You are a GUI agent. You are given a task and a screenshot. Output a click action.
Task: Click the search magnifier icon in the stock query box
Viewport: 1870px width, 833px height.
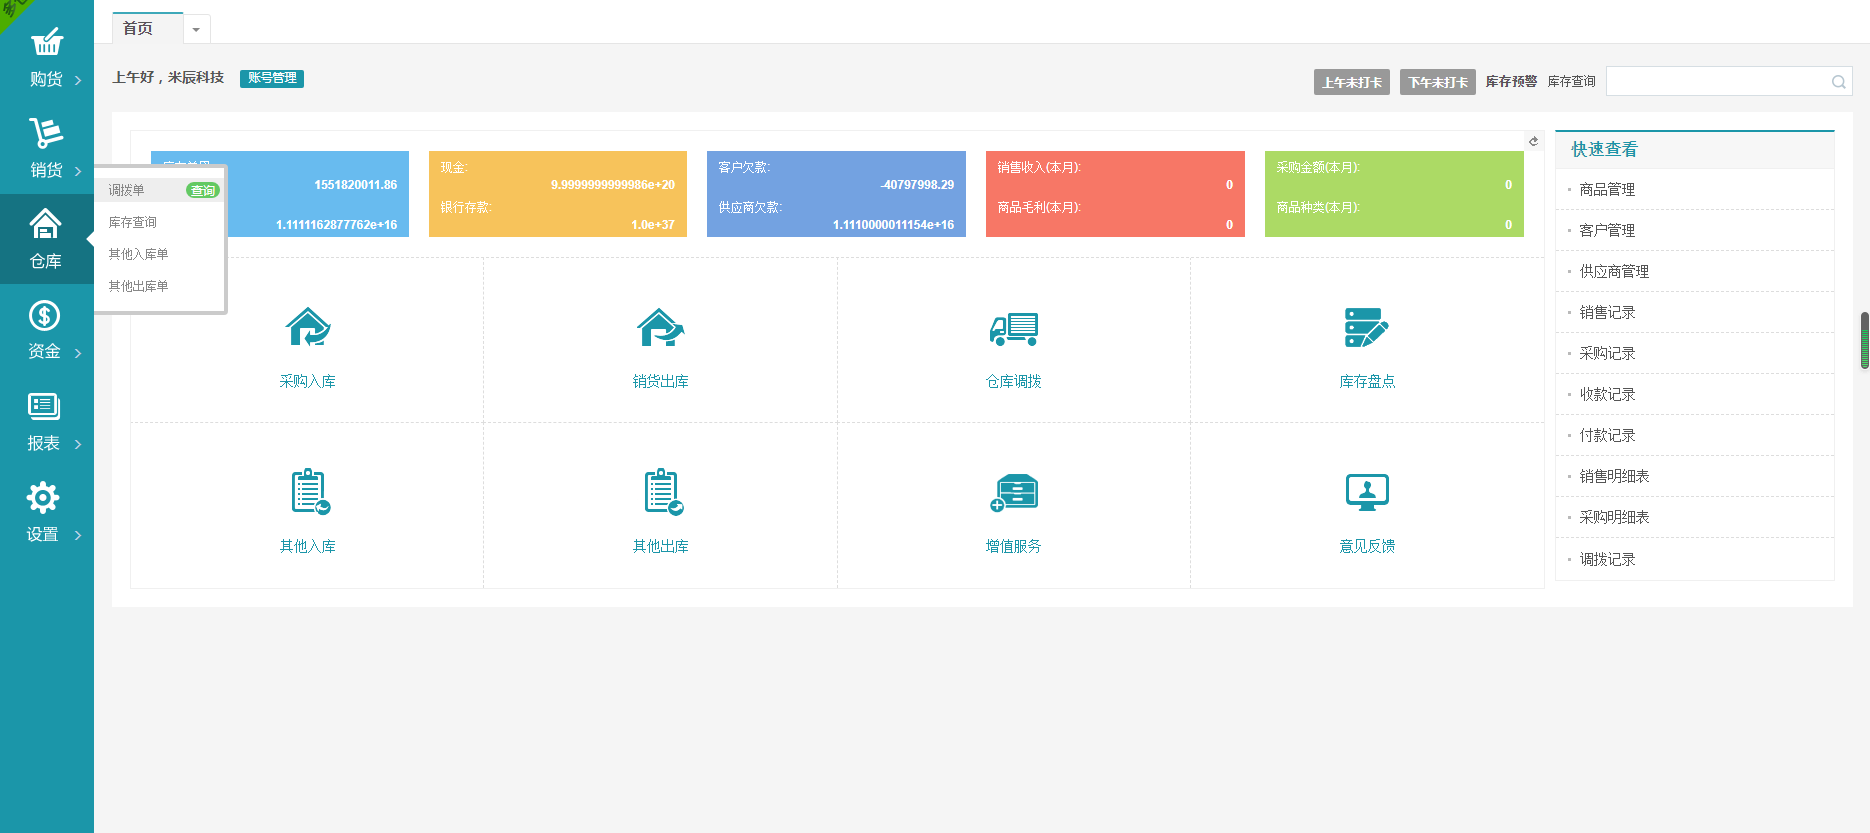point(1838,82)
